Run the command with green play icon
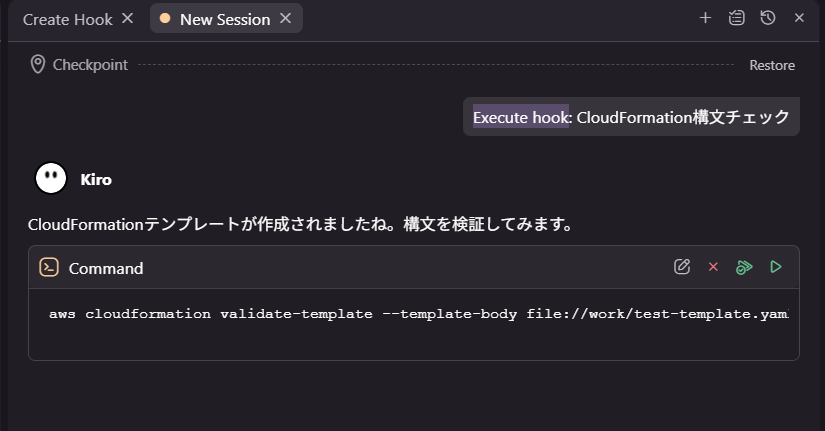This screenshot has width=825, height=431. click(775, 267)
